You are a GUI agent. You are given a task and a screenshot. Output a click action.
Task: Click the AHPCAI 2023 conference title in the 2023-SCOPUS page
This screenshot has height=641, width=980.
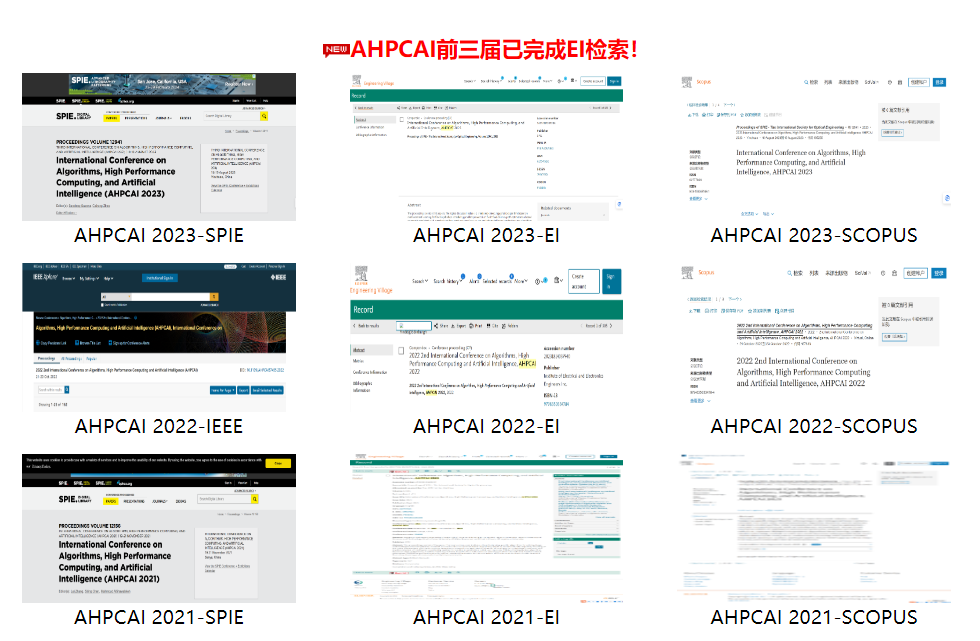click(x=801, y=162)
